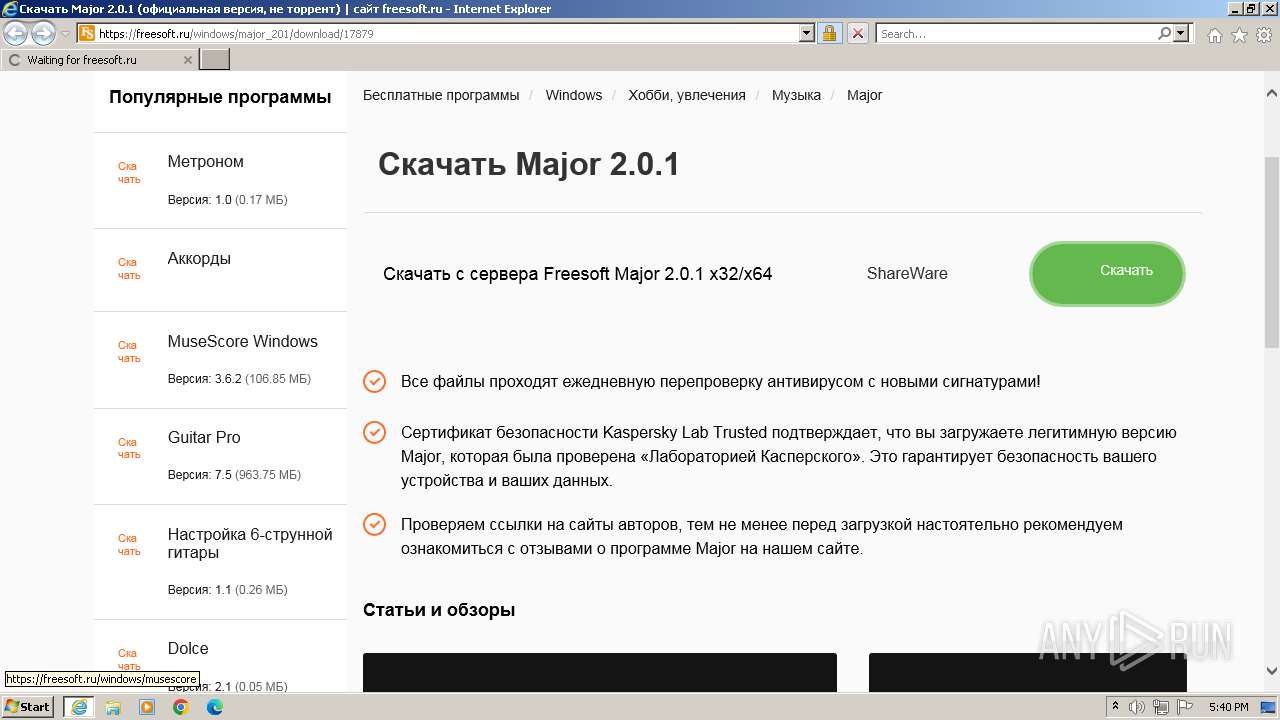Open File Explorer from the taskbar
Image resolution: width=1280 pixels, height=720 pixels.
click(113, 707)
